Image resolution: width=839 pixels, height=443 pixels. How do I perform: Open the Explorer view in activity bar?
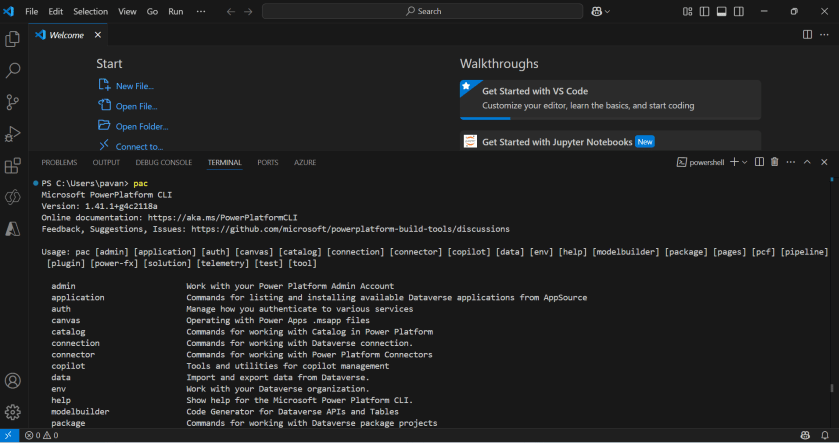click(x=13, y=40)
